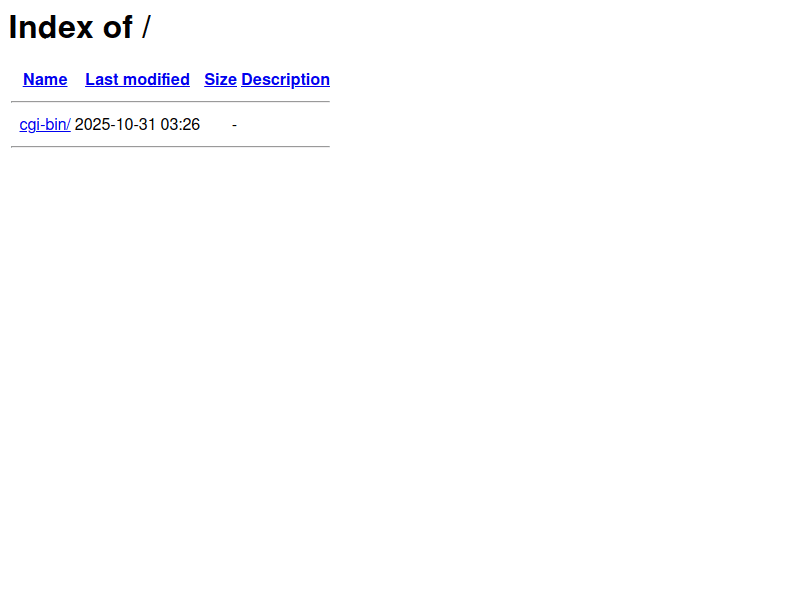Sort listing by Size column
800x600 pixels.
point(220,80)
